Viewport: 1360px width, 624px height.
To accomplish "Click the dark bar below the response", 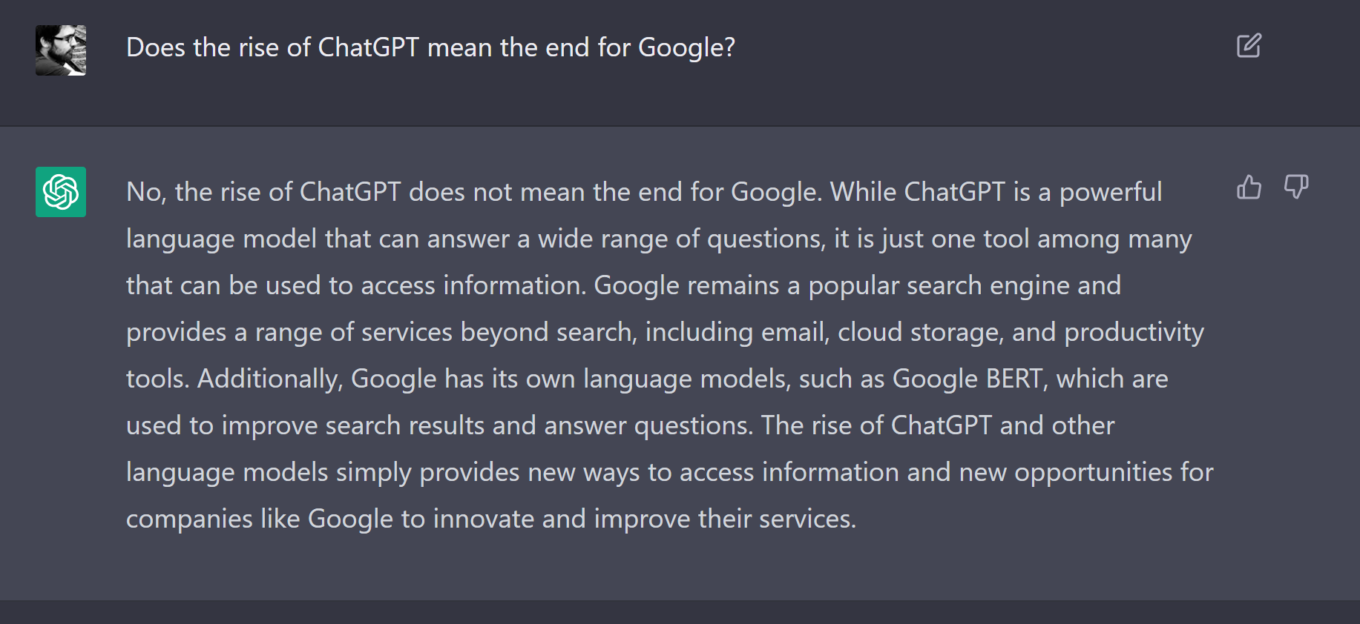I will point(680,612).
